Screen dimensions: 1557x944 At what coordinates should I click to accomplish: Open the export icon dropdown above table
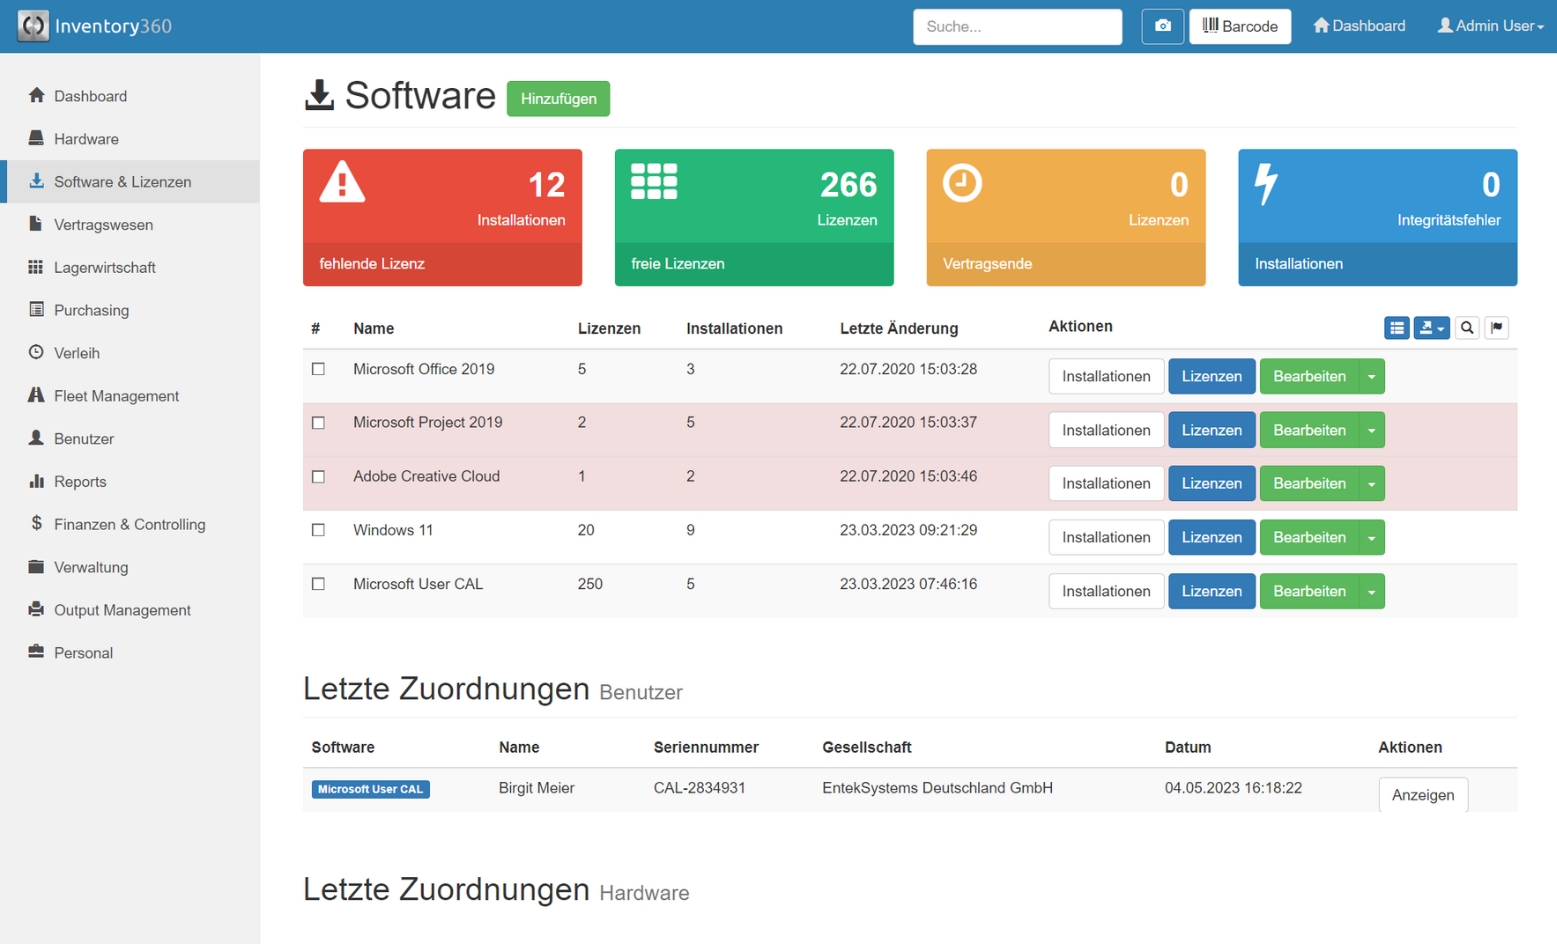tap(1431, 328)
